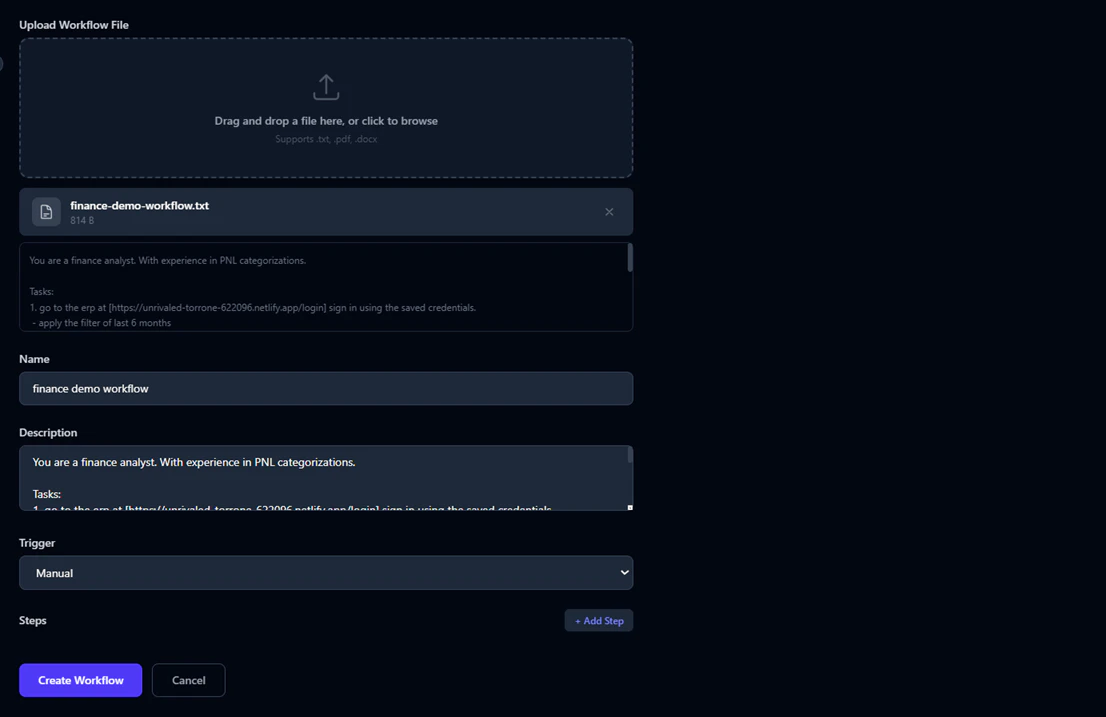This screenshot has height=717, width=1106.
Task: Open the Trigger dropdown showing Manual
Action: click(x=326, y=572)
